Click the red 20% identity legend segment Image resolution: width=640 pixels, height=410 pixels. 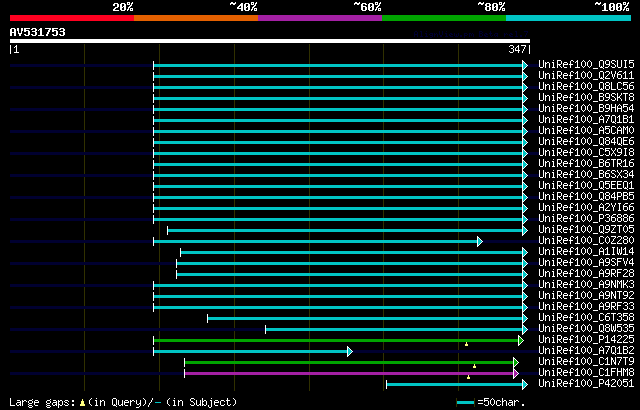(72, 18)
